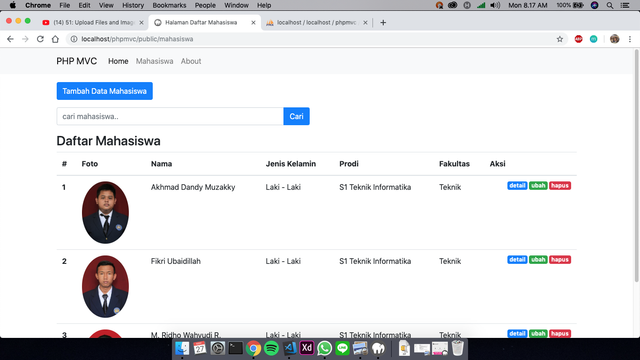Open the Window menu

tap(236, 5)
